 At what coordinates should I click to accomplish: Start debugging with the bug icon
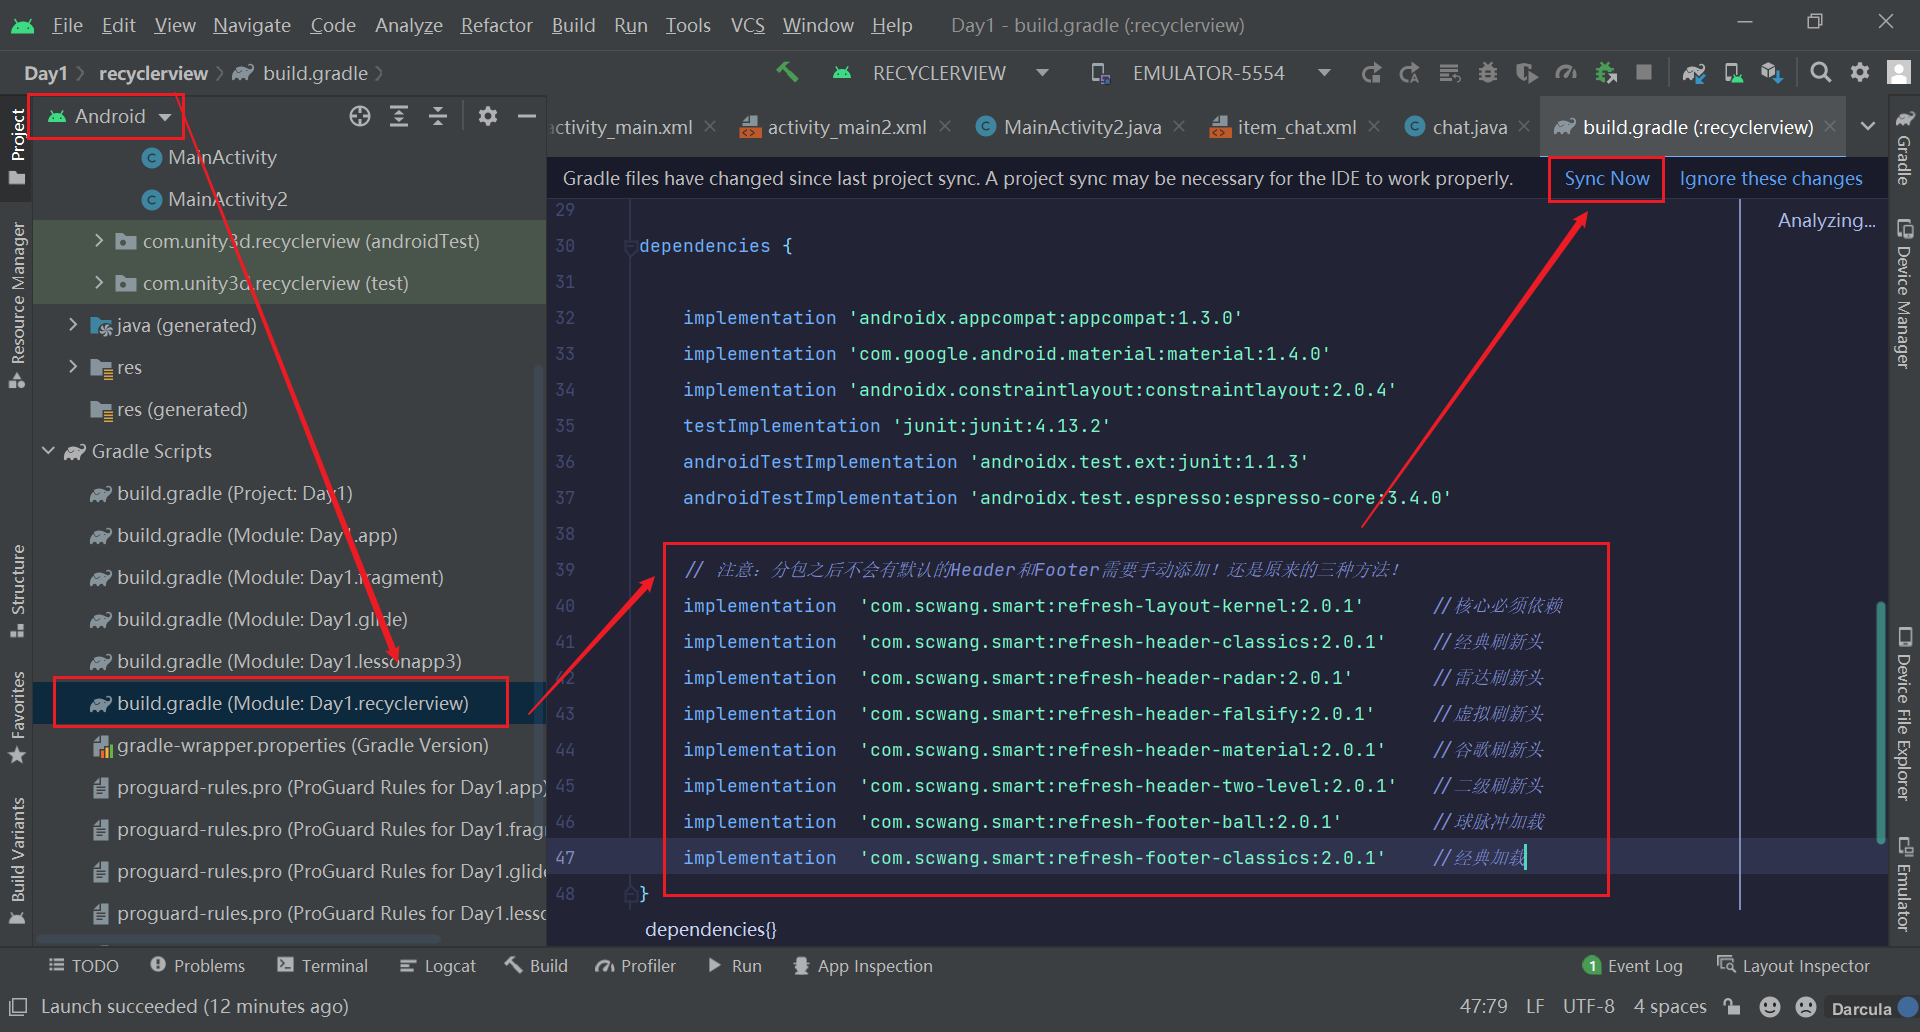[1488, 72]
